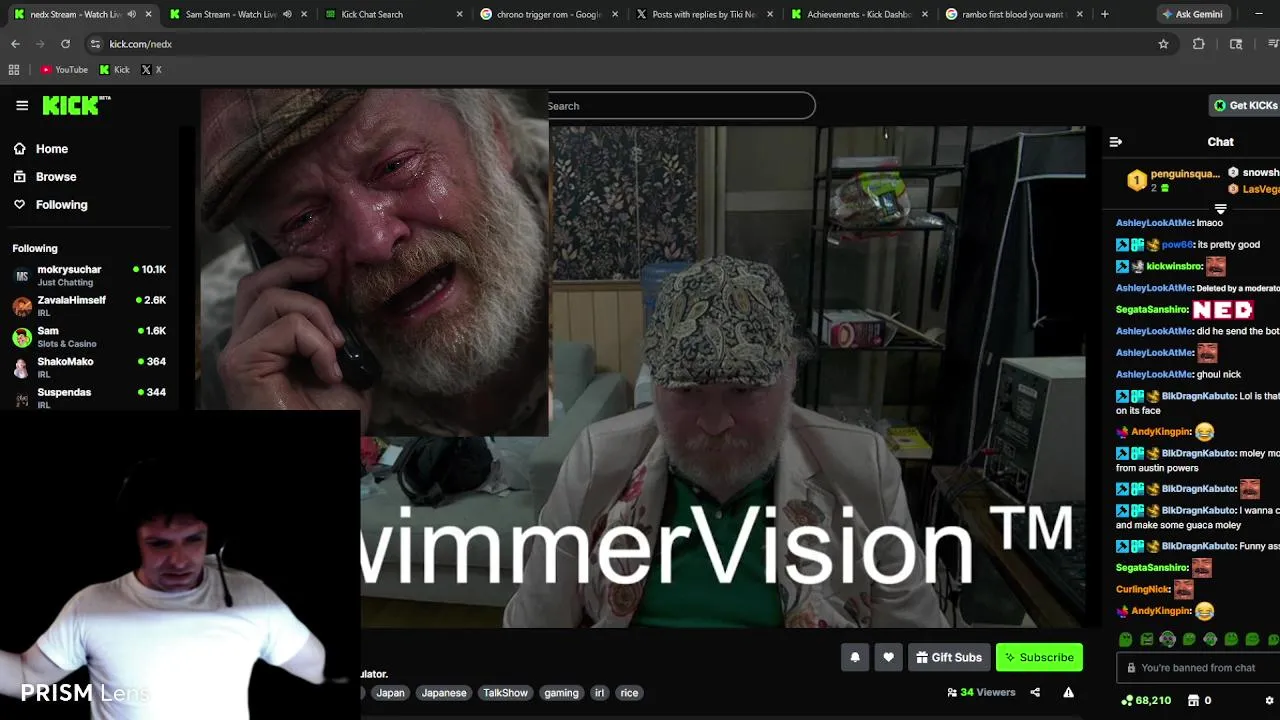
Task: Open Suspendas followed channel
Action: 90,397
